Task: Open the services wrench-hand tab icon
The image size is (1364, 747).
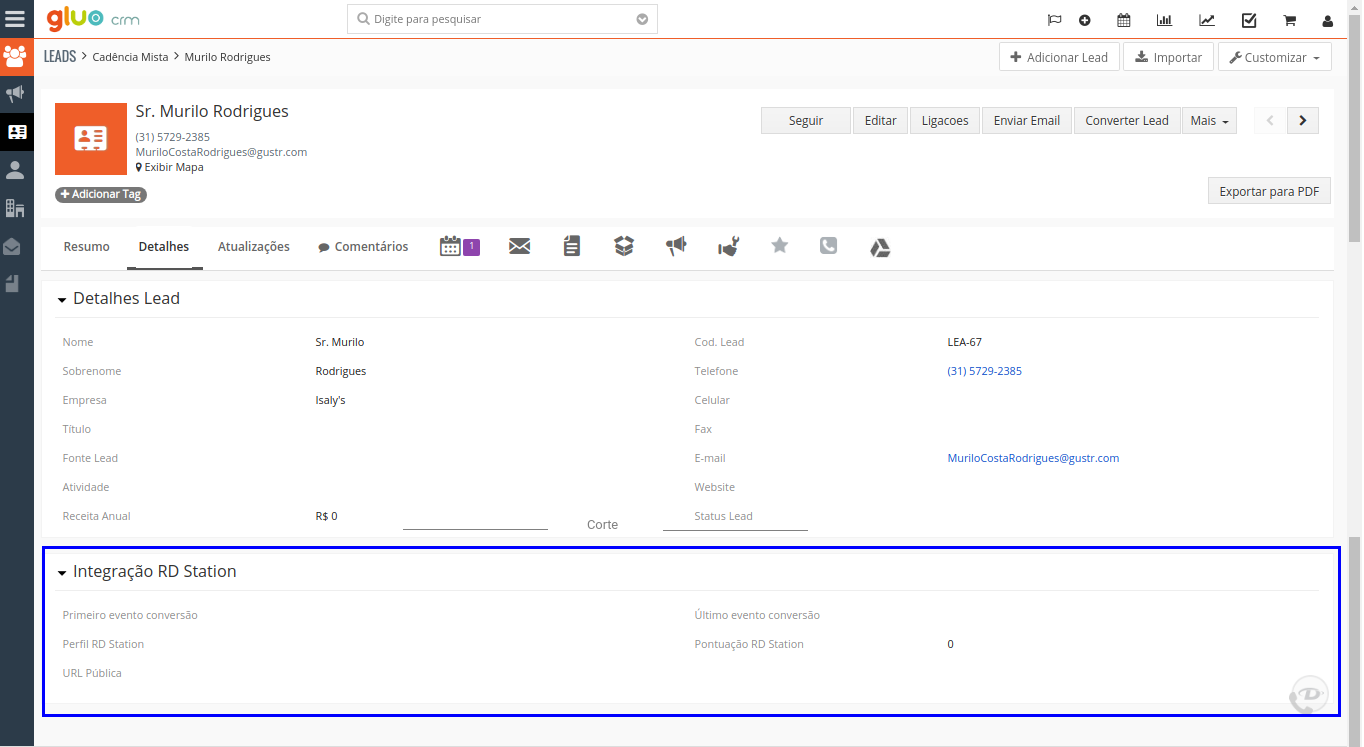Action: (728, 246)
